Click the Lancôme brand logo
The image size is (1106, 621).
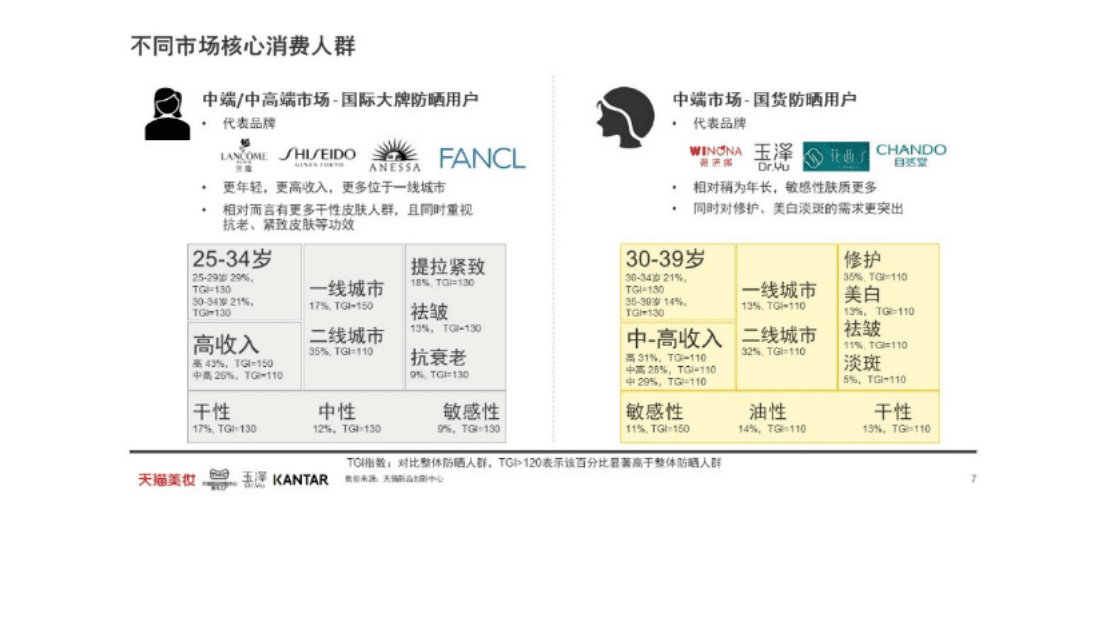243,157
